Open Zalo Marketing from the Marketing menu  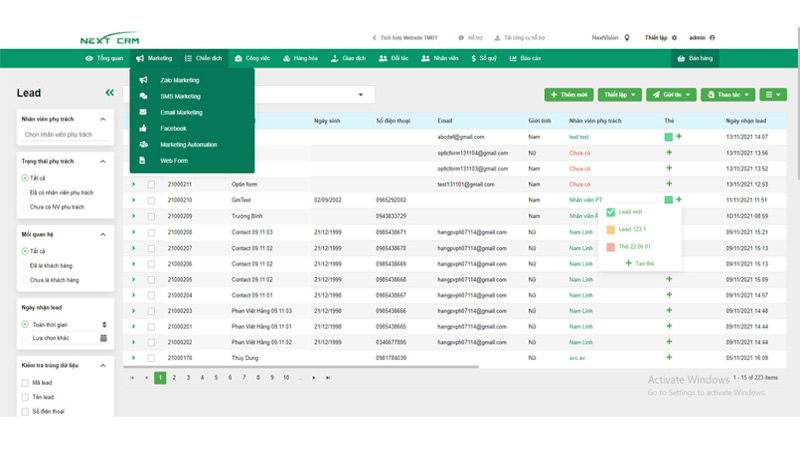[x=180, y=80]
